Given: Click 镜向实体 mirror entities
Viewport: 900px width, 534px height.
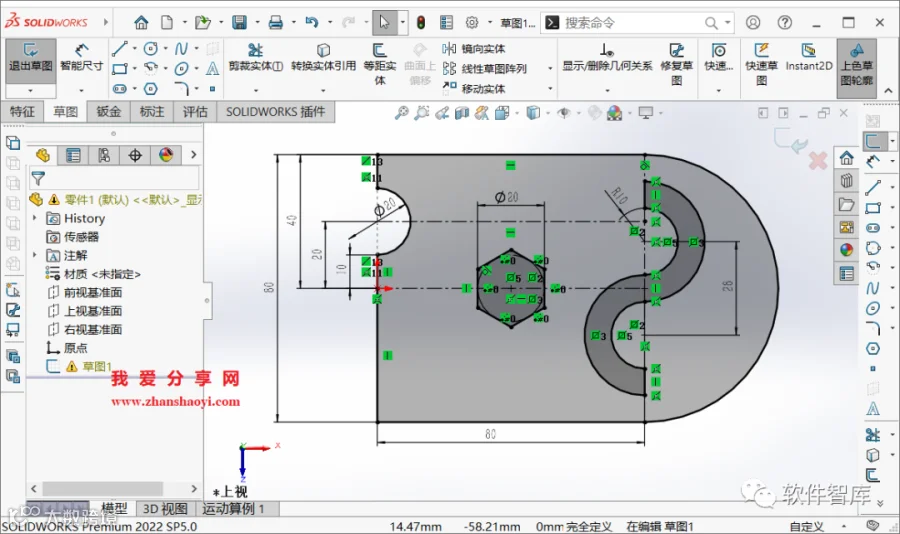Looking at the screenshot, I should click(474, 49).
